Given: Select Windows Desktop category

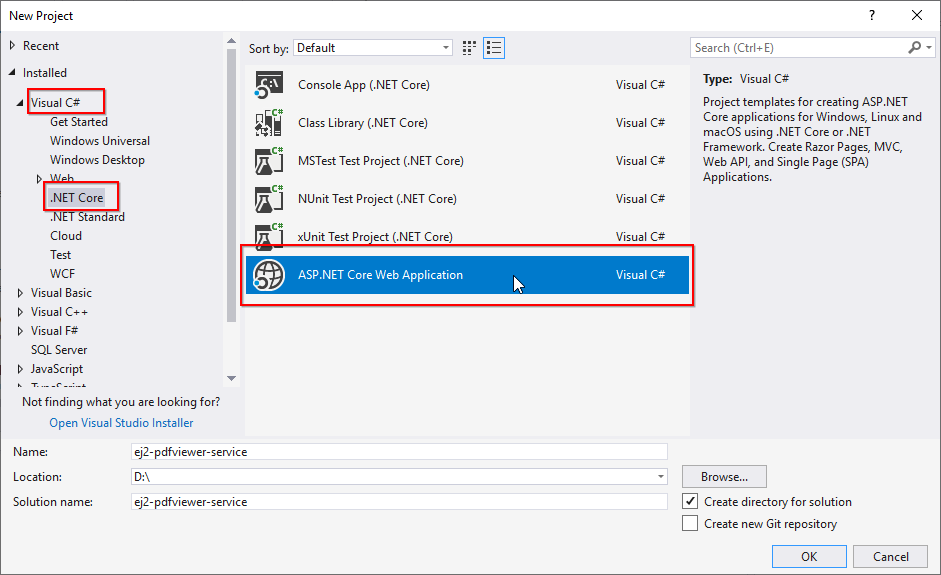Looking at the screenshot, I should pyautogui.click(x=97, y=160).
